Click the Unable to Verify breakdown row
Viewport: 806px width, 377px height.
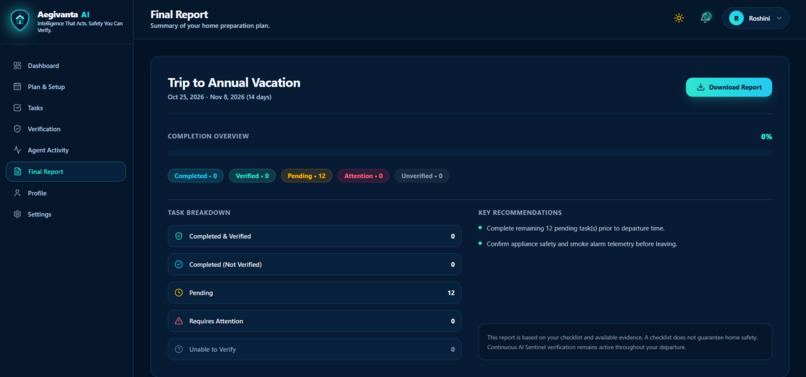tap(315, 349)
